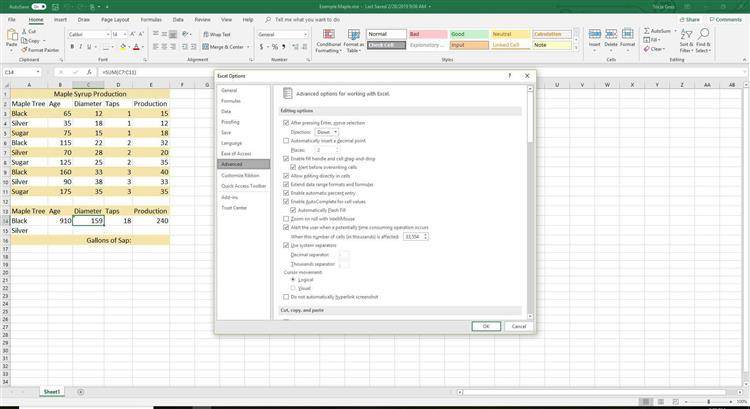This screenshot has height=409, width=750.
Task: Select Customize Ribbon in Excel Options sidebar
Action: [240, 175]
